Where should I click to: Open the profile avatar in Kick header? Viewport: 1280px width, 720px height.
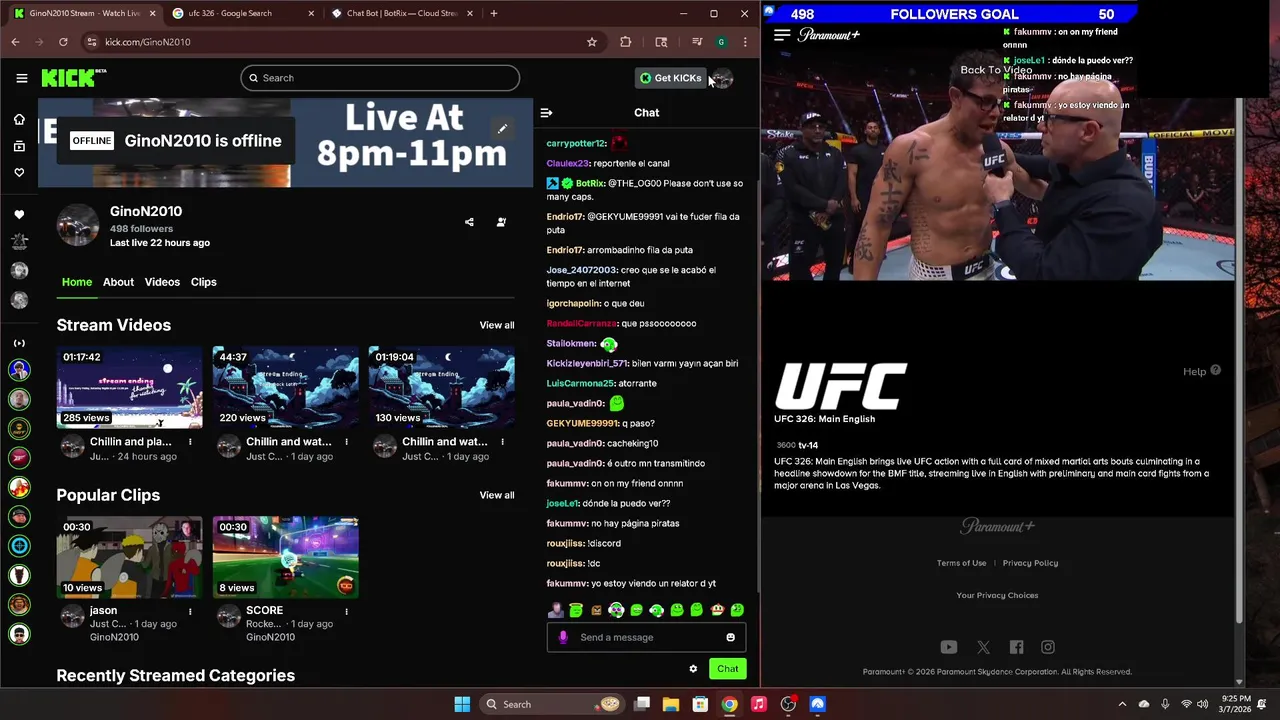(x=722, y=78)
